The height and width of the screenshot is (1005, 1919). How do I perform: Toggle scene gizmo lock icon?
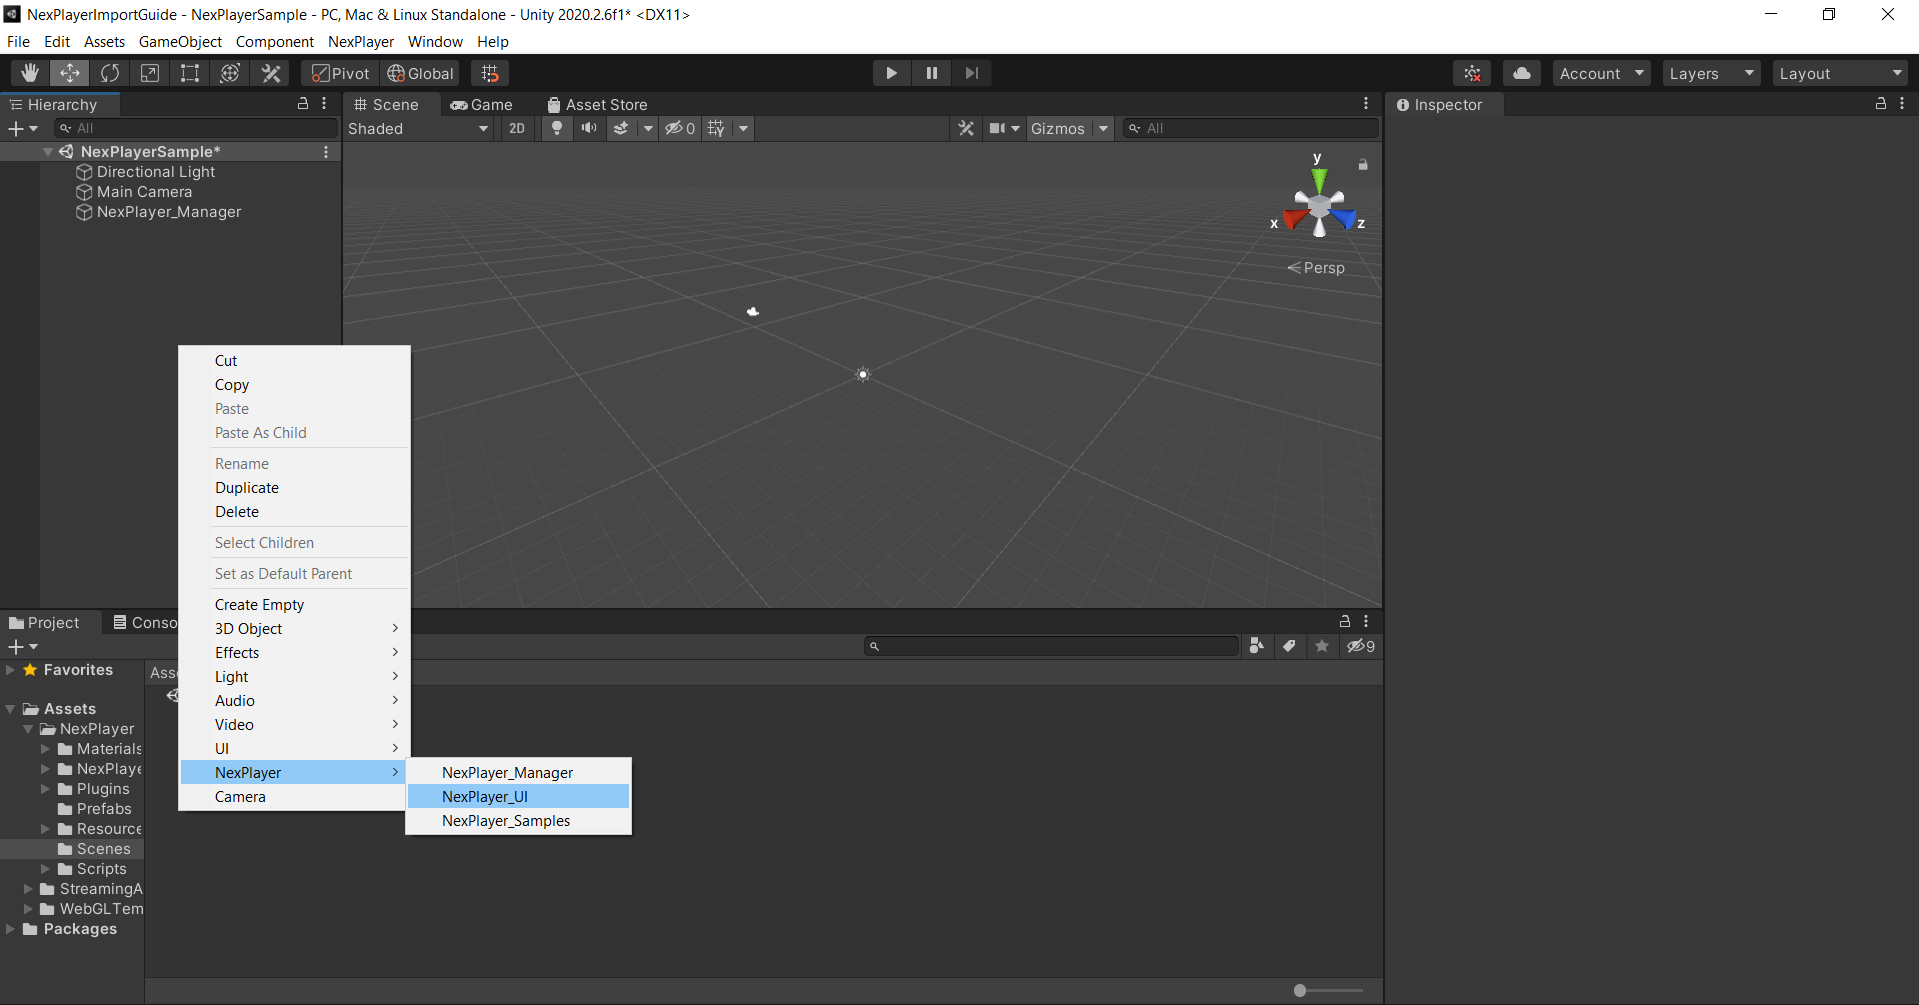point(1362,164)
